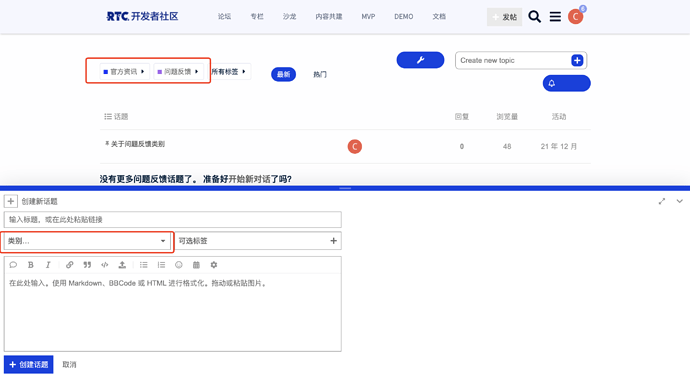Toggle composer fullscreen with the expand arrows

coord(661,201)
